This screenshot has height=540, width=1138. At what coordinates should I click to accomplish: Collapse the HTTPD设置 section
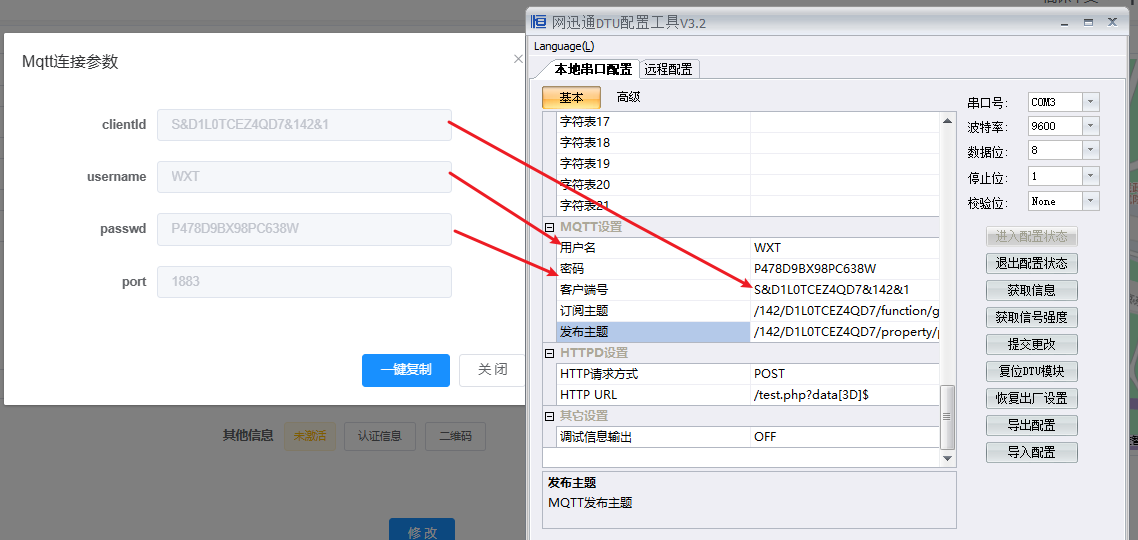[549, 353]
